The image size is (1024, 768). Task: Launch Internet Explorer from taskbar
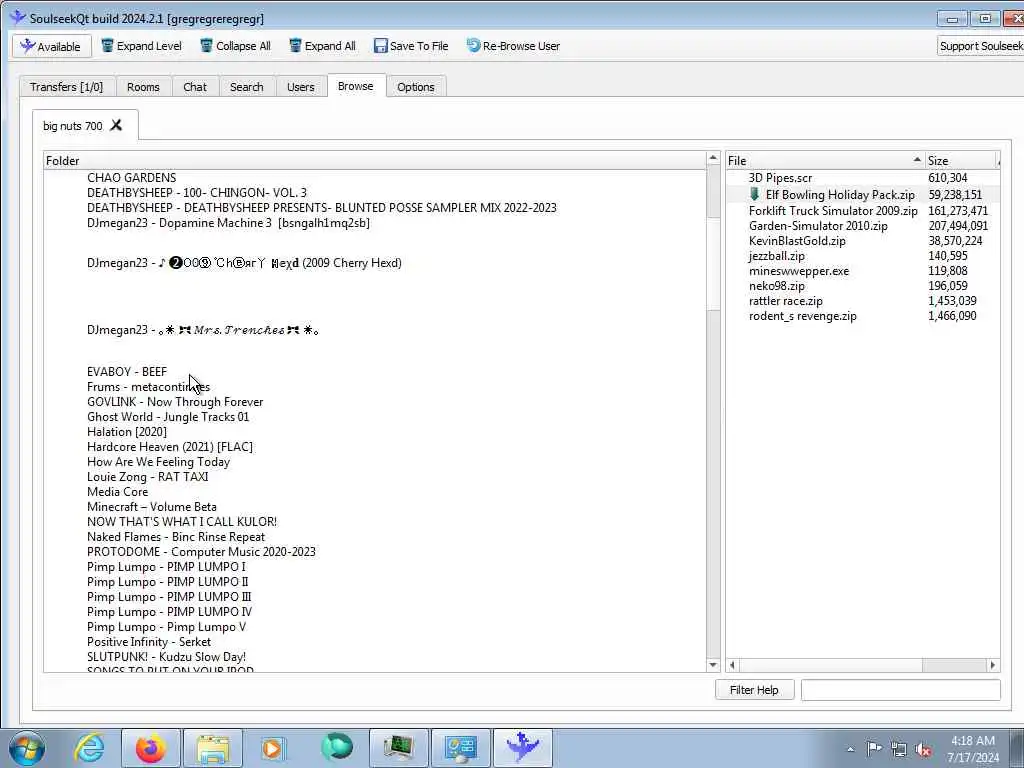pyautogui.click(x=89, y=748)
